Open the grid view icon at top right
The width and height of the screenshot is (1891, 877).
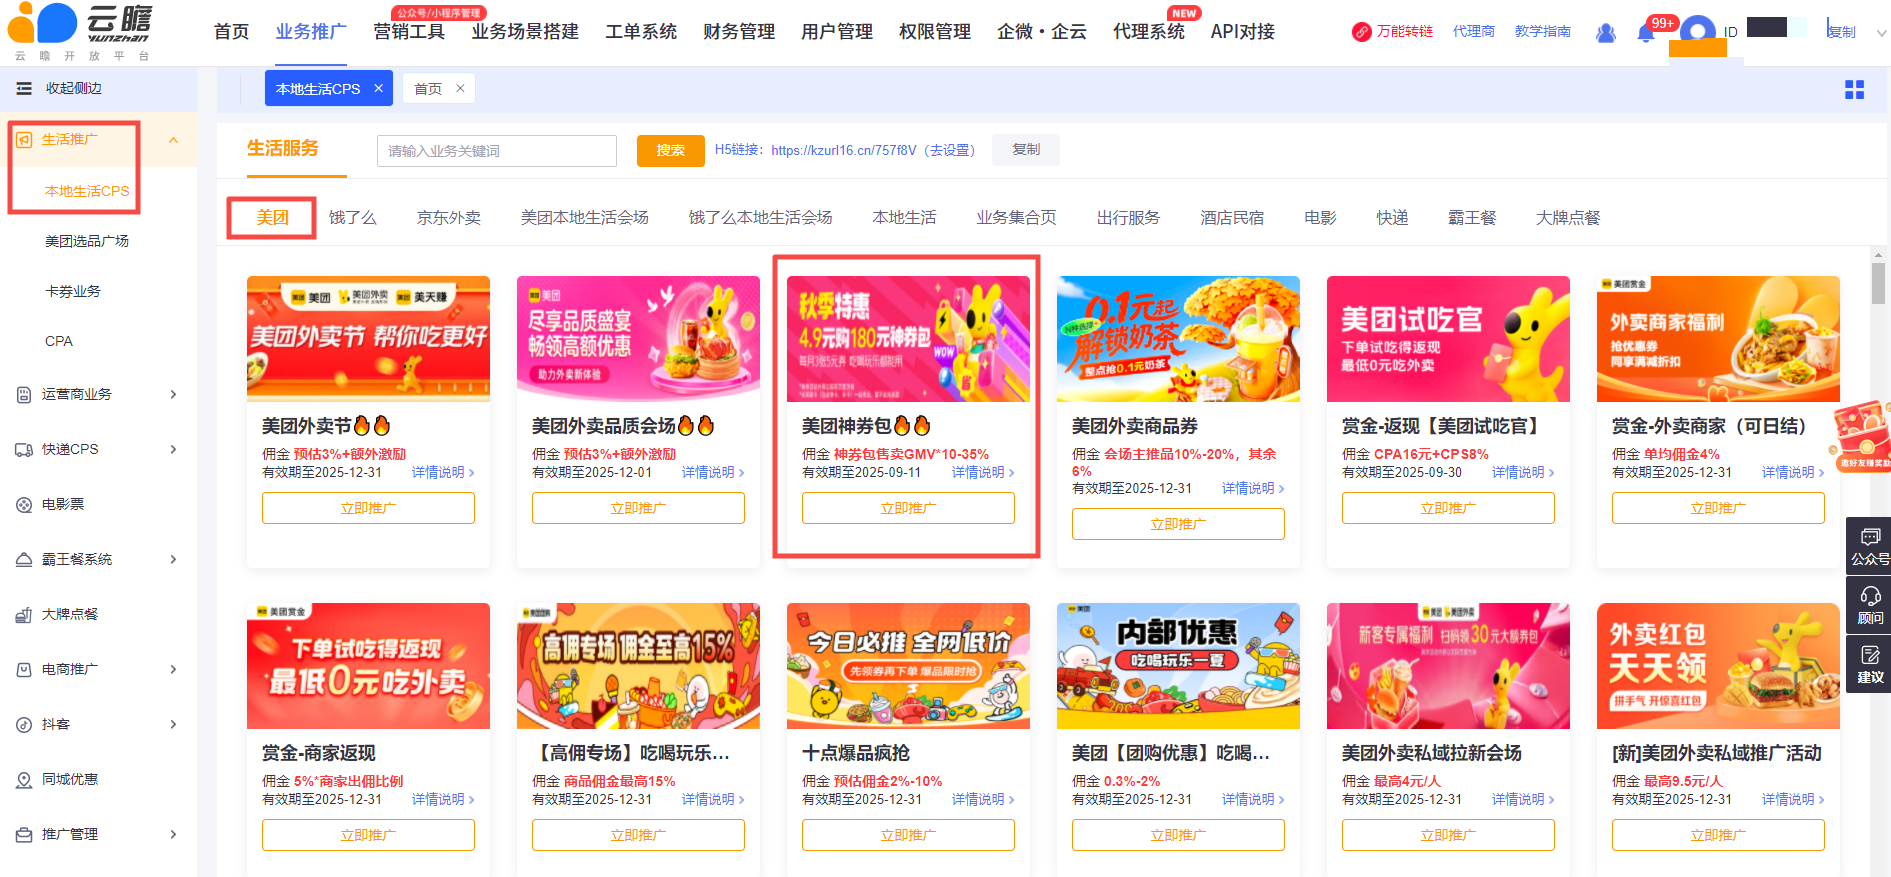(x=1854, y=90)
